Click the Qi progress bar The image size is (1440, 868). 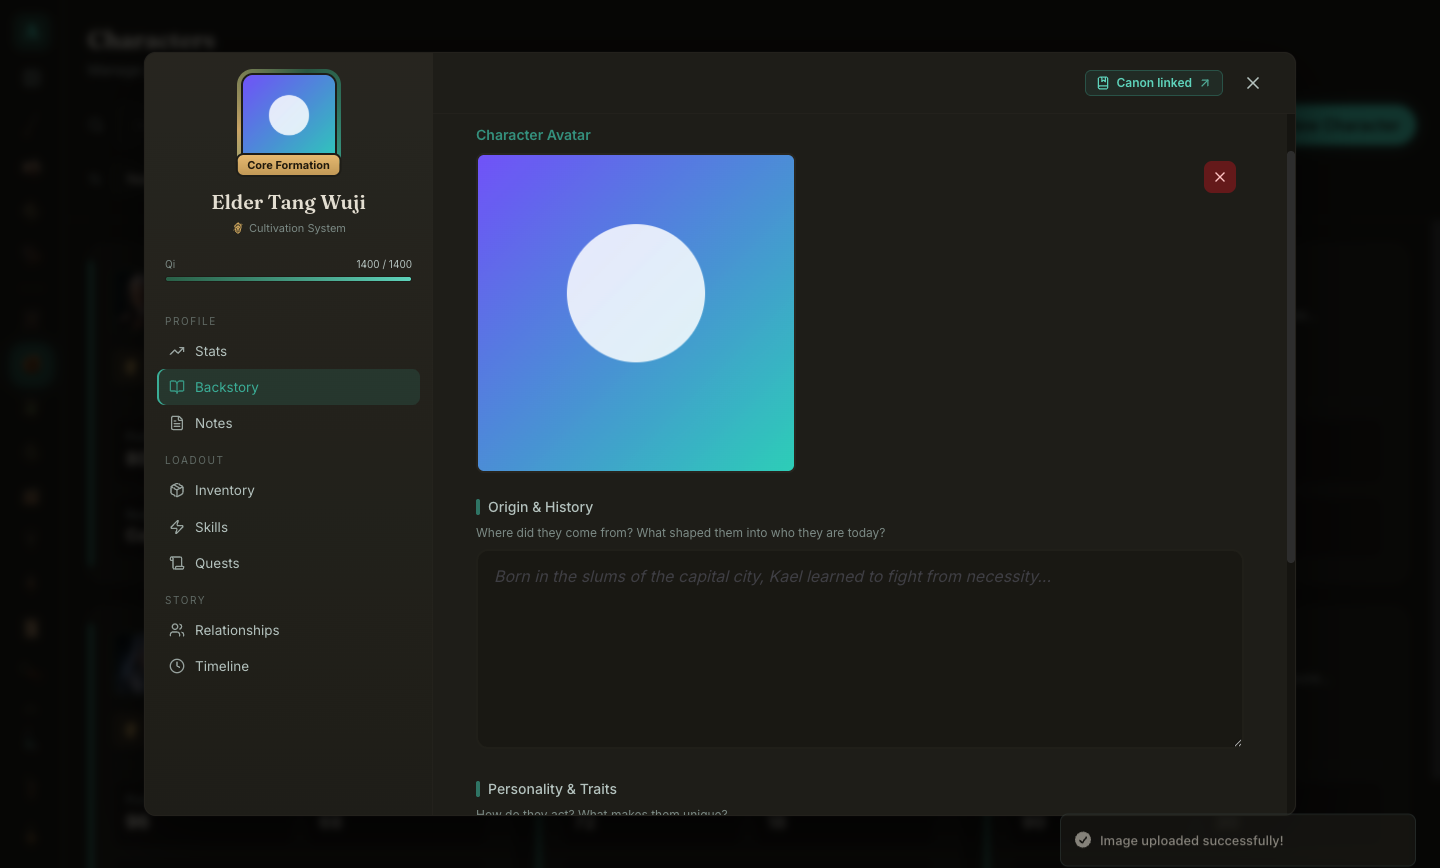click(x=289, y=279)
